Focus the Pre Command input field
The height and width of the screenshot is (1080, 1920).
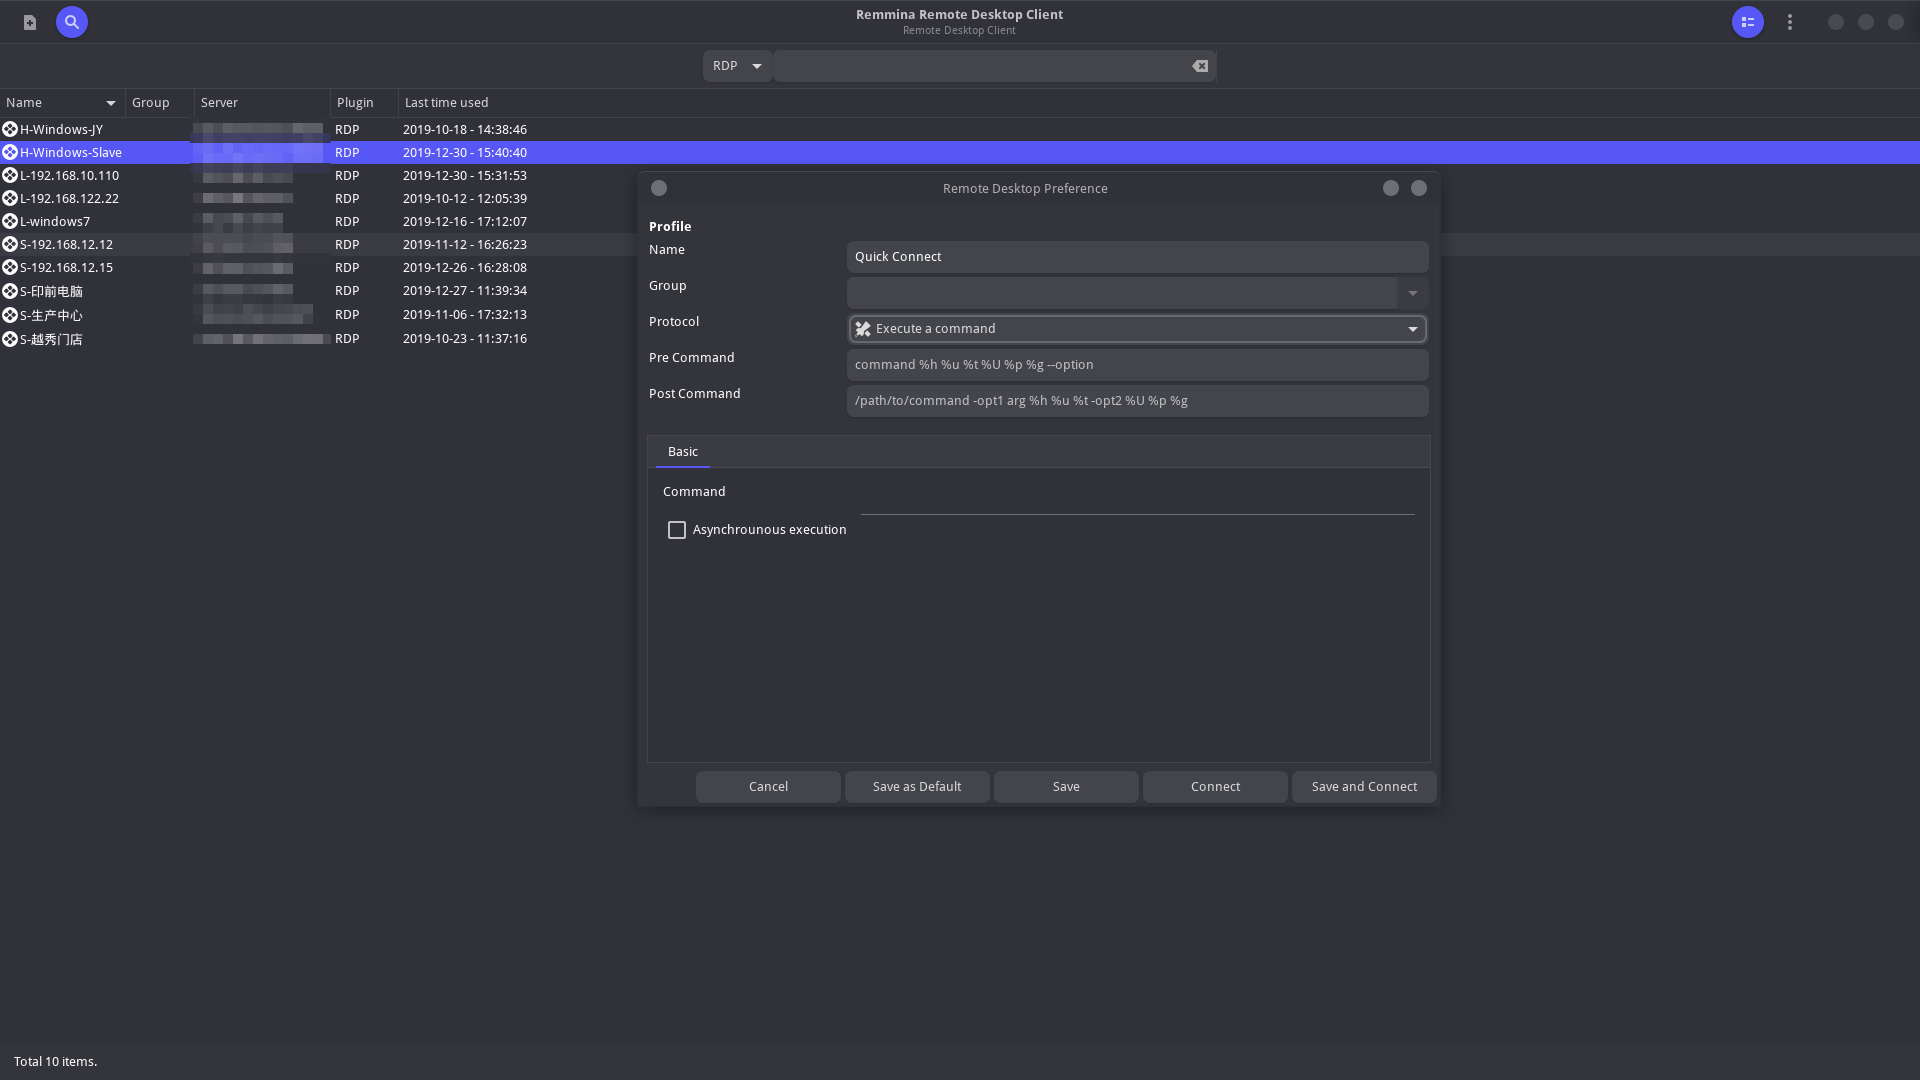(1137, 365)
